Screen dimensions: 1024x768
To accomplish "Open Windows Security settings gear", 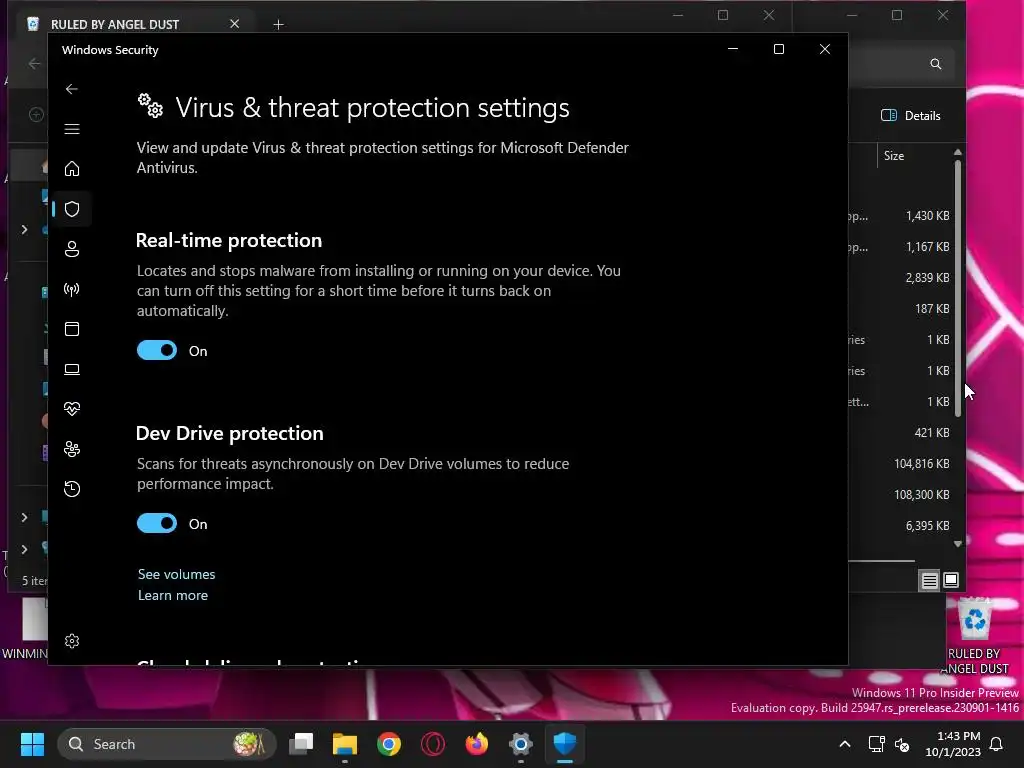I will tap(72, 641).
